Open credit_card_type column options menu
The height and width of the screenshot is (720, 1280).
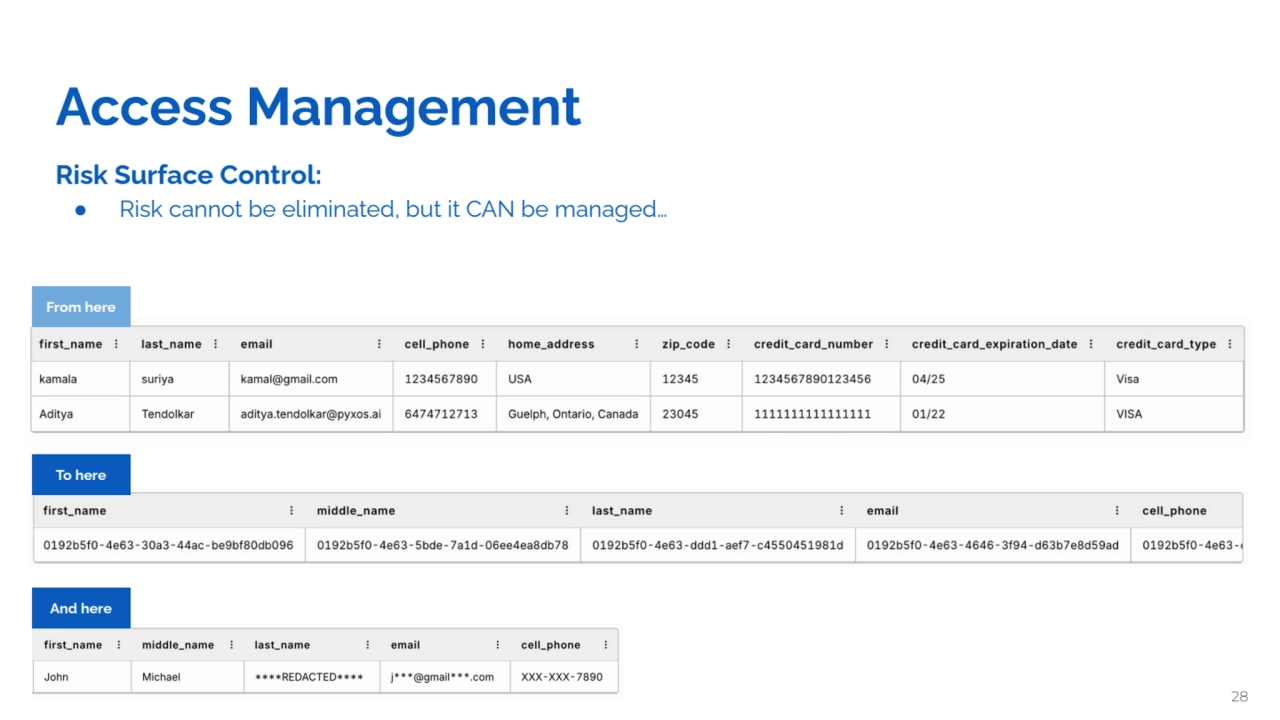coord(1229,344)
